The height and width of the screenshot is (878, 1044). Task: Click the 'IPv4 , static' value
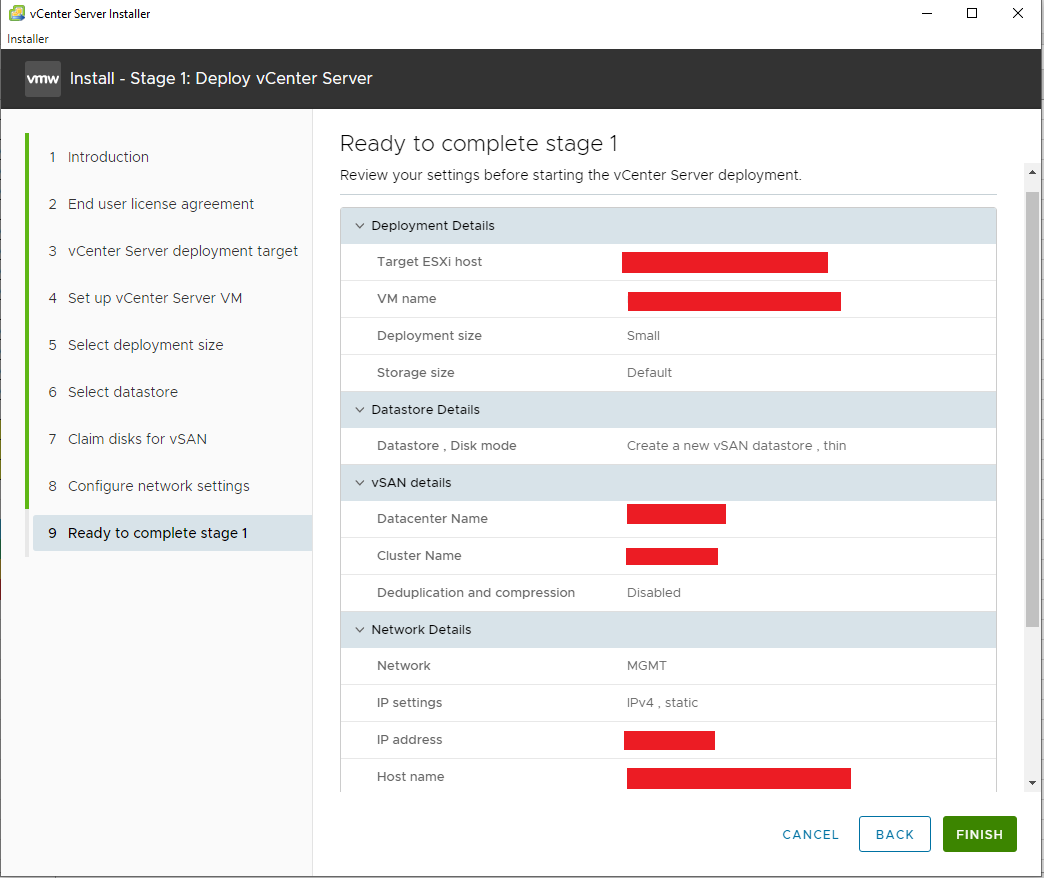tap(662, 703)
